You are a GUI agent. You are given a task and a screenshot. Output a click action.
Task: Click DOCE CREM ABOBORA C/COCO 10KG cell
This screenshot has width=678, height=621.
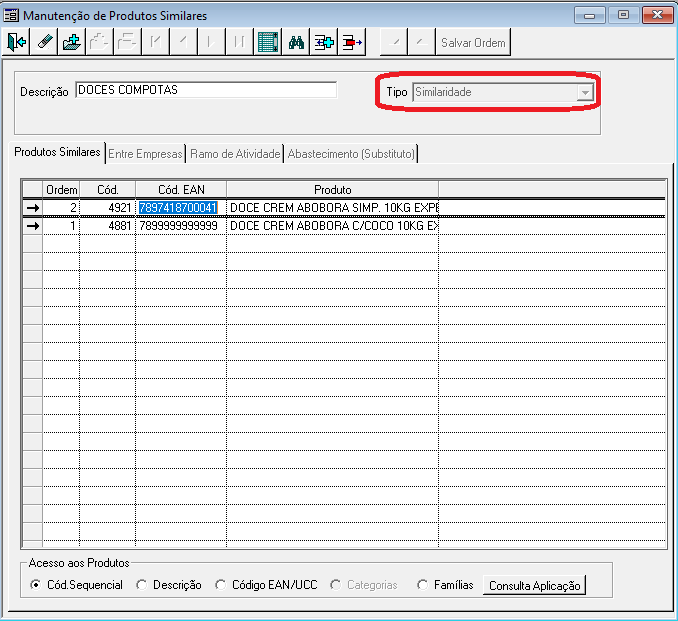pos(333,226)
